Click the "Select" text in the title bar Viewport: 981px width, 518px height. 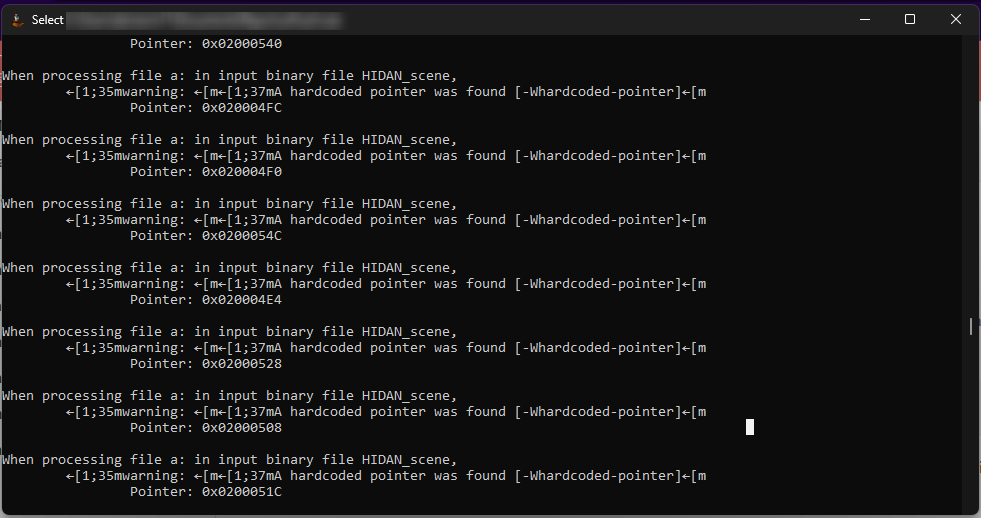pos(47,20)
